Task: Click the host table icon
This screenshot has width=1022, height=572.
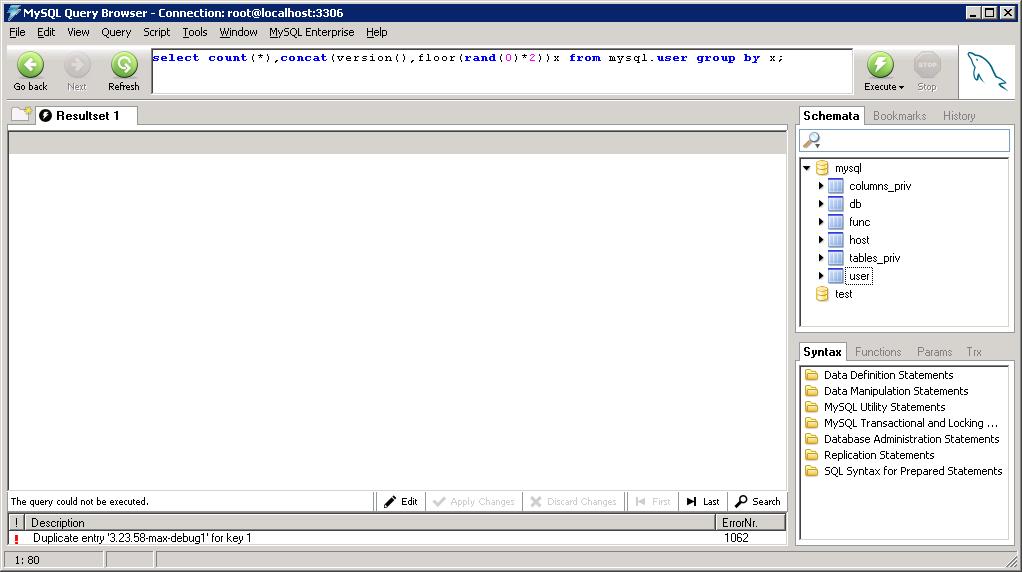Action: point(836,240)
